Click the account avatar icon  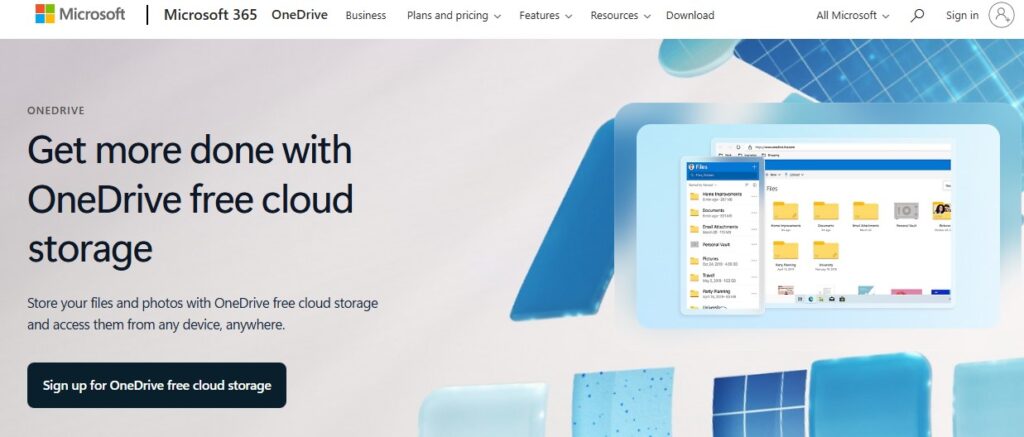click(1000, 15)
